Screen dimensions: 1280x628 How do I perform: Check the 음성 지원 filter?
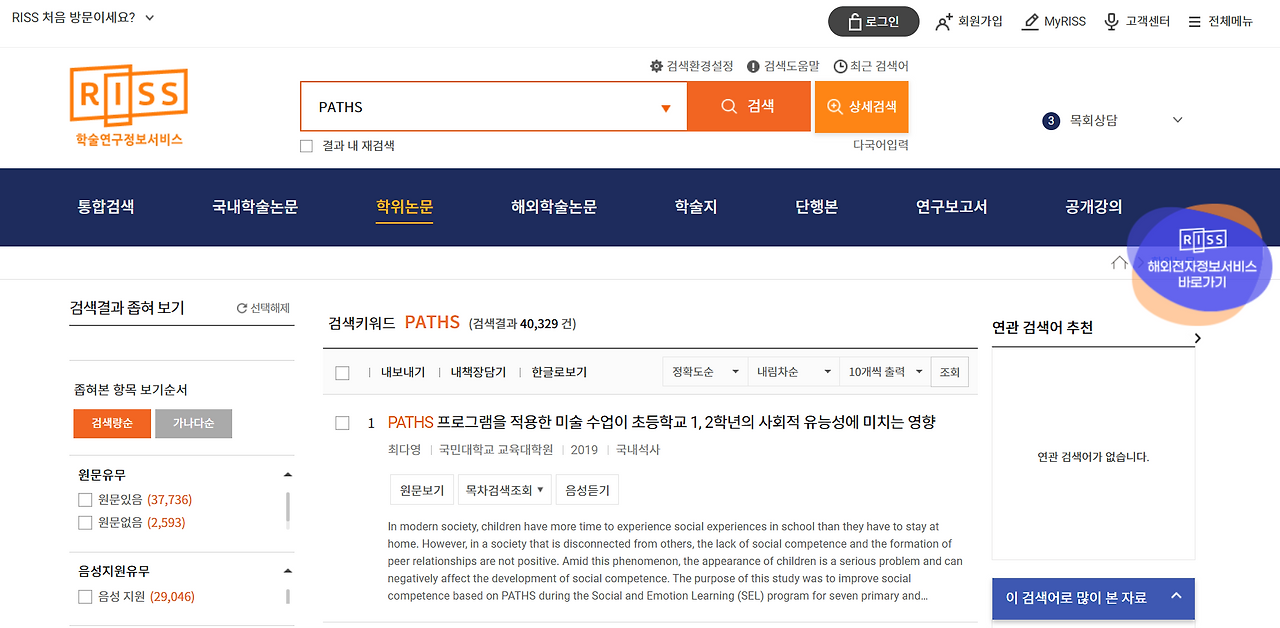[x=85, y=596]
